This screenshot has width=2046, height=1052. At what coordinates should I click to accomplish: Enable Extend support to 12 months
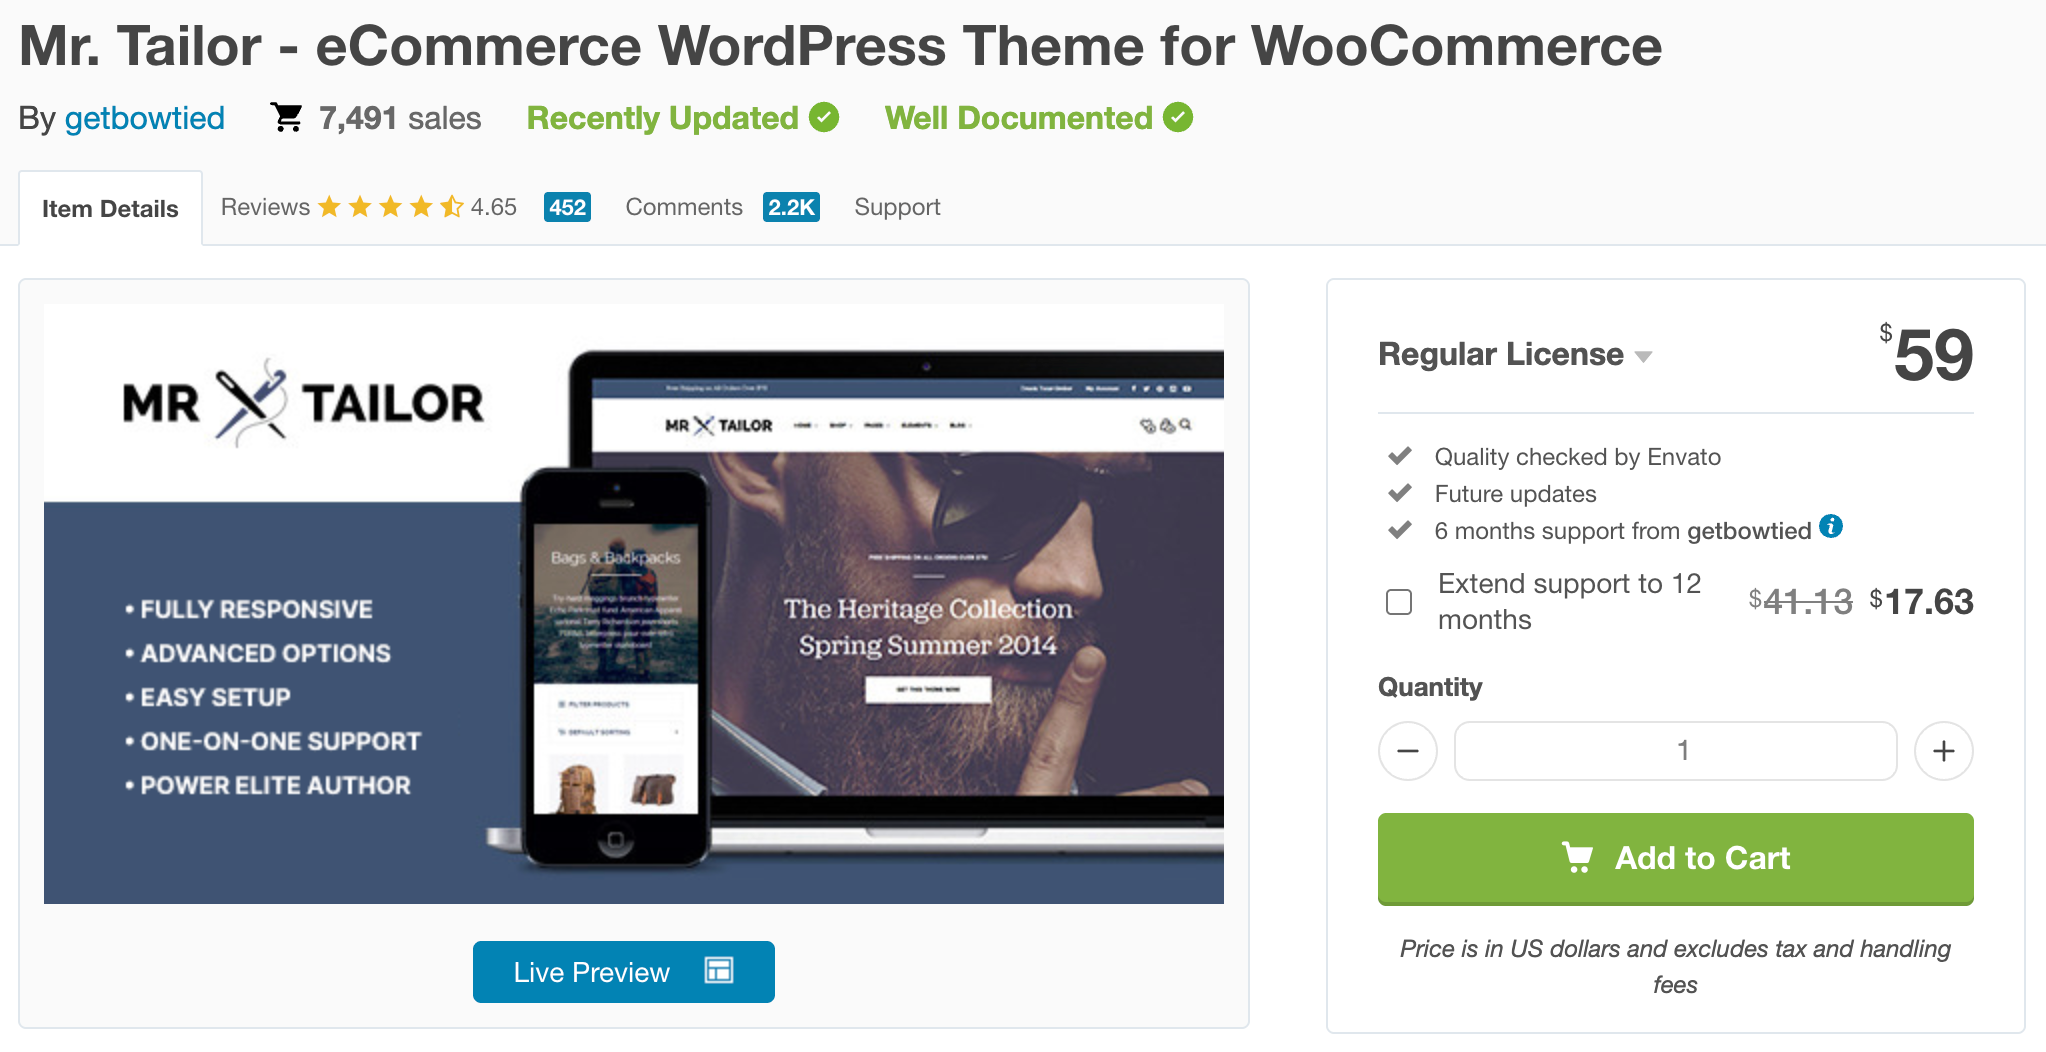click(1399, 602)
